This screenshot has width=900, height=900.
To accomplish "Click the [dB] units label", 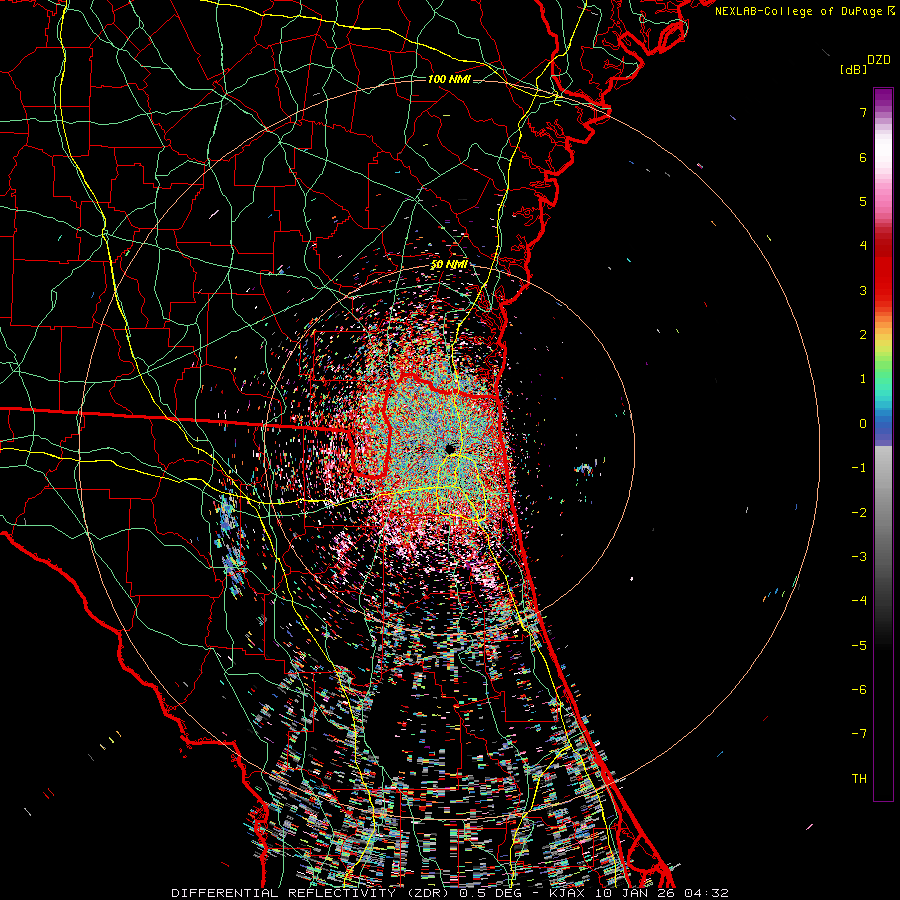I will pyautogui.click(x=853, y=70).
